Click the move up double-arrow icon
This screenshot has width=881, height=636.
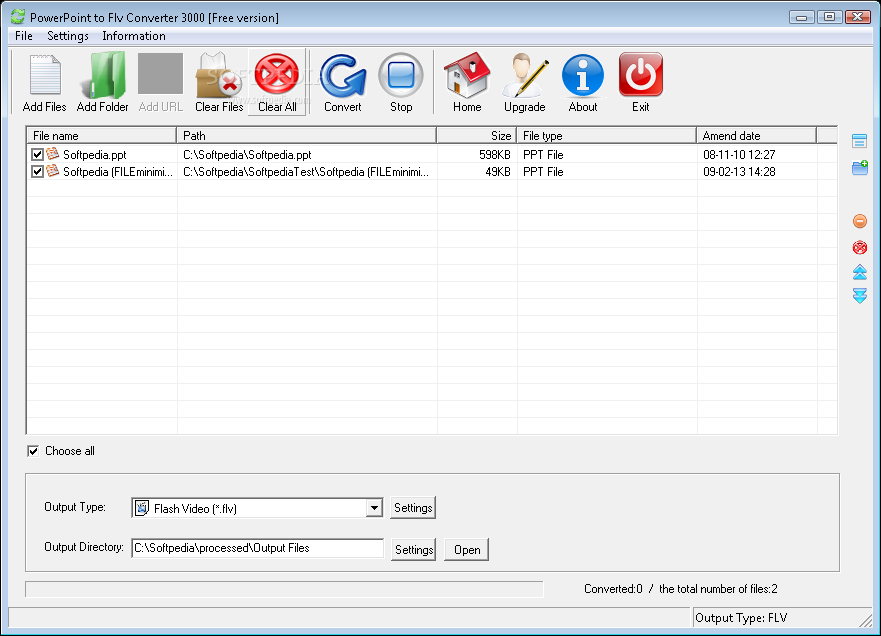860,272
